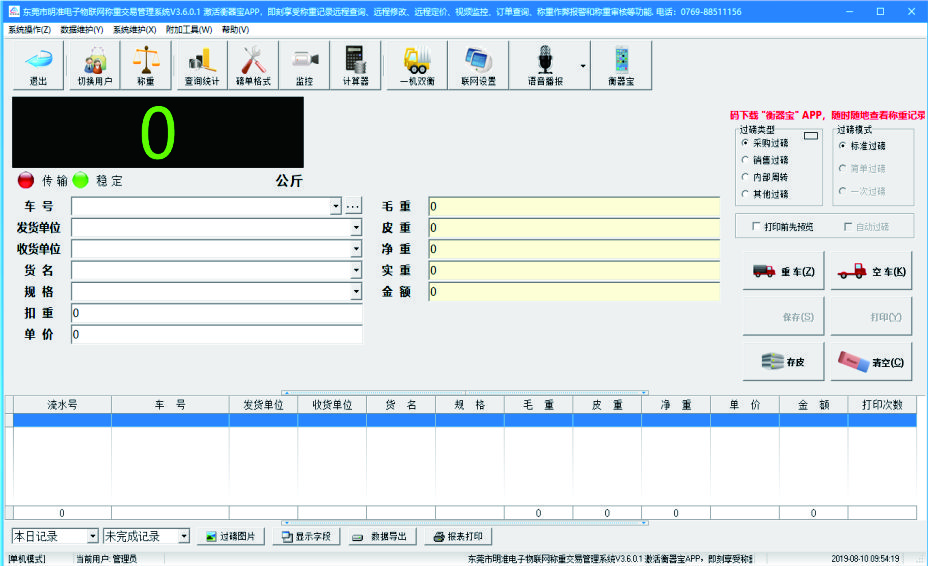The width and height of the screenshot is (928, 566).
Task: Expand the 收货单位 dropdown
Action: coord(356,249)
